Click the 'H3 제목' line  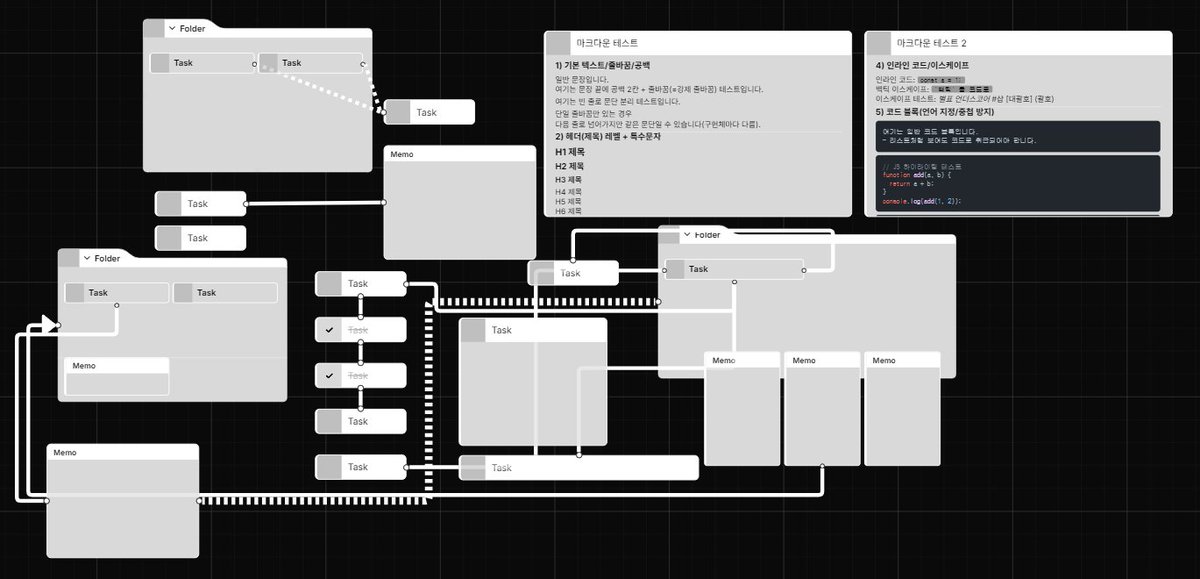(569, 180)
